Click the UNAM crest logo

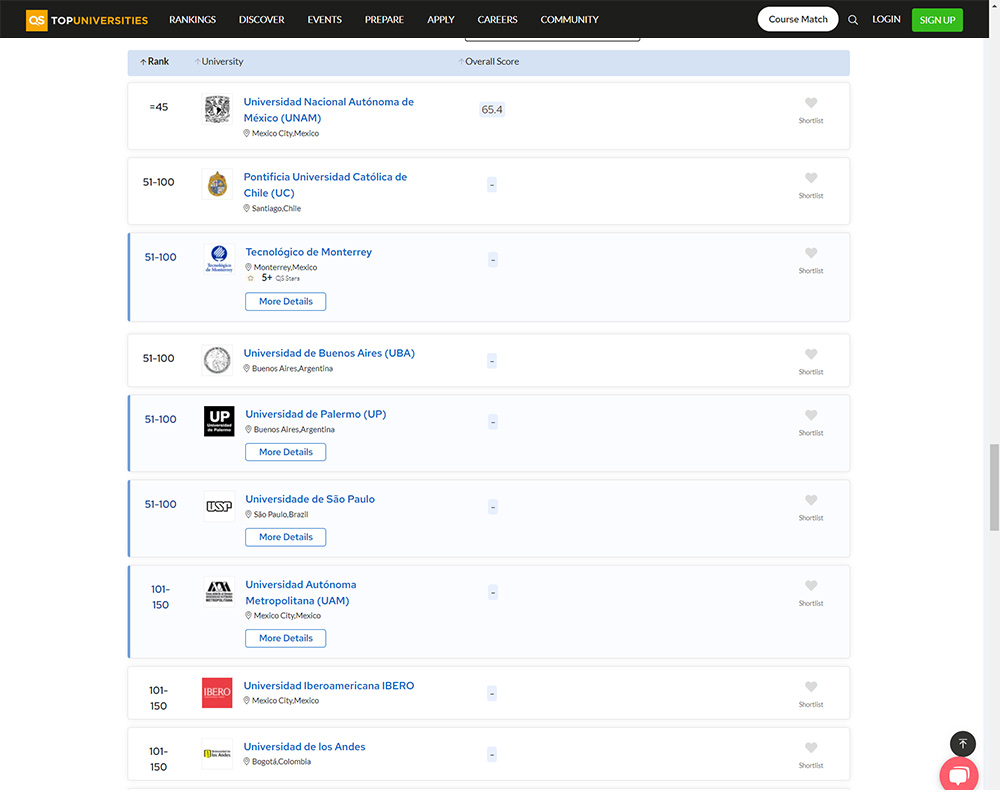[x=217, y=109]
